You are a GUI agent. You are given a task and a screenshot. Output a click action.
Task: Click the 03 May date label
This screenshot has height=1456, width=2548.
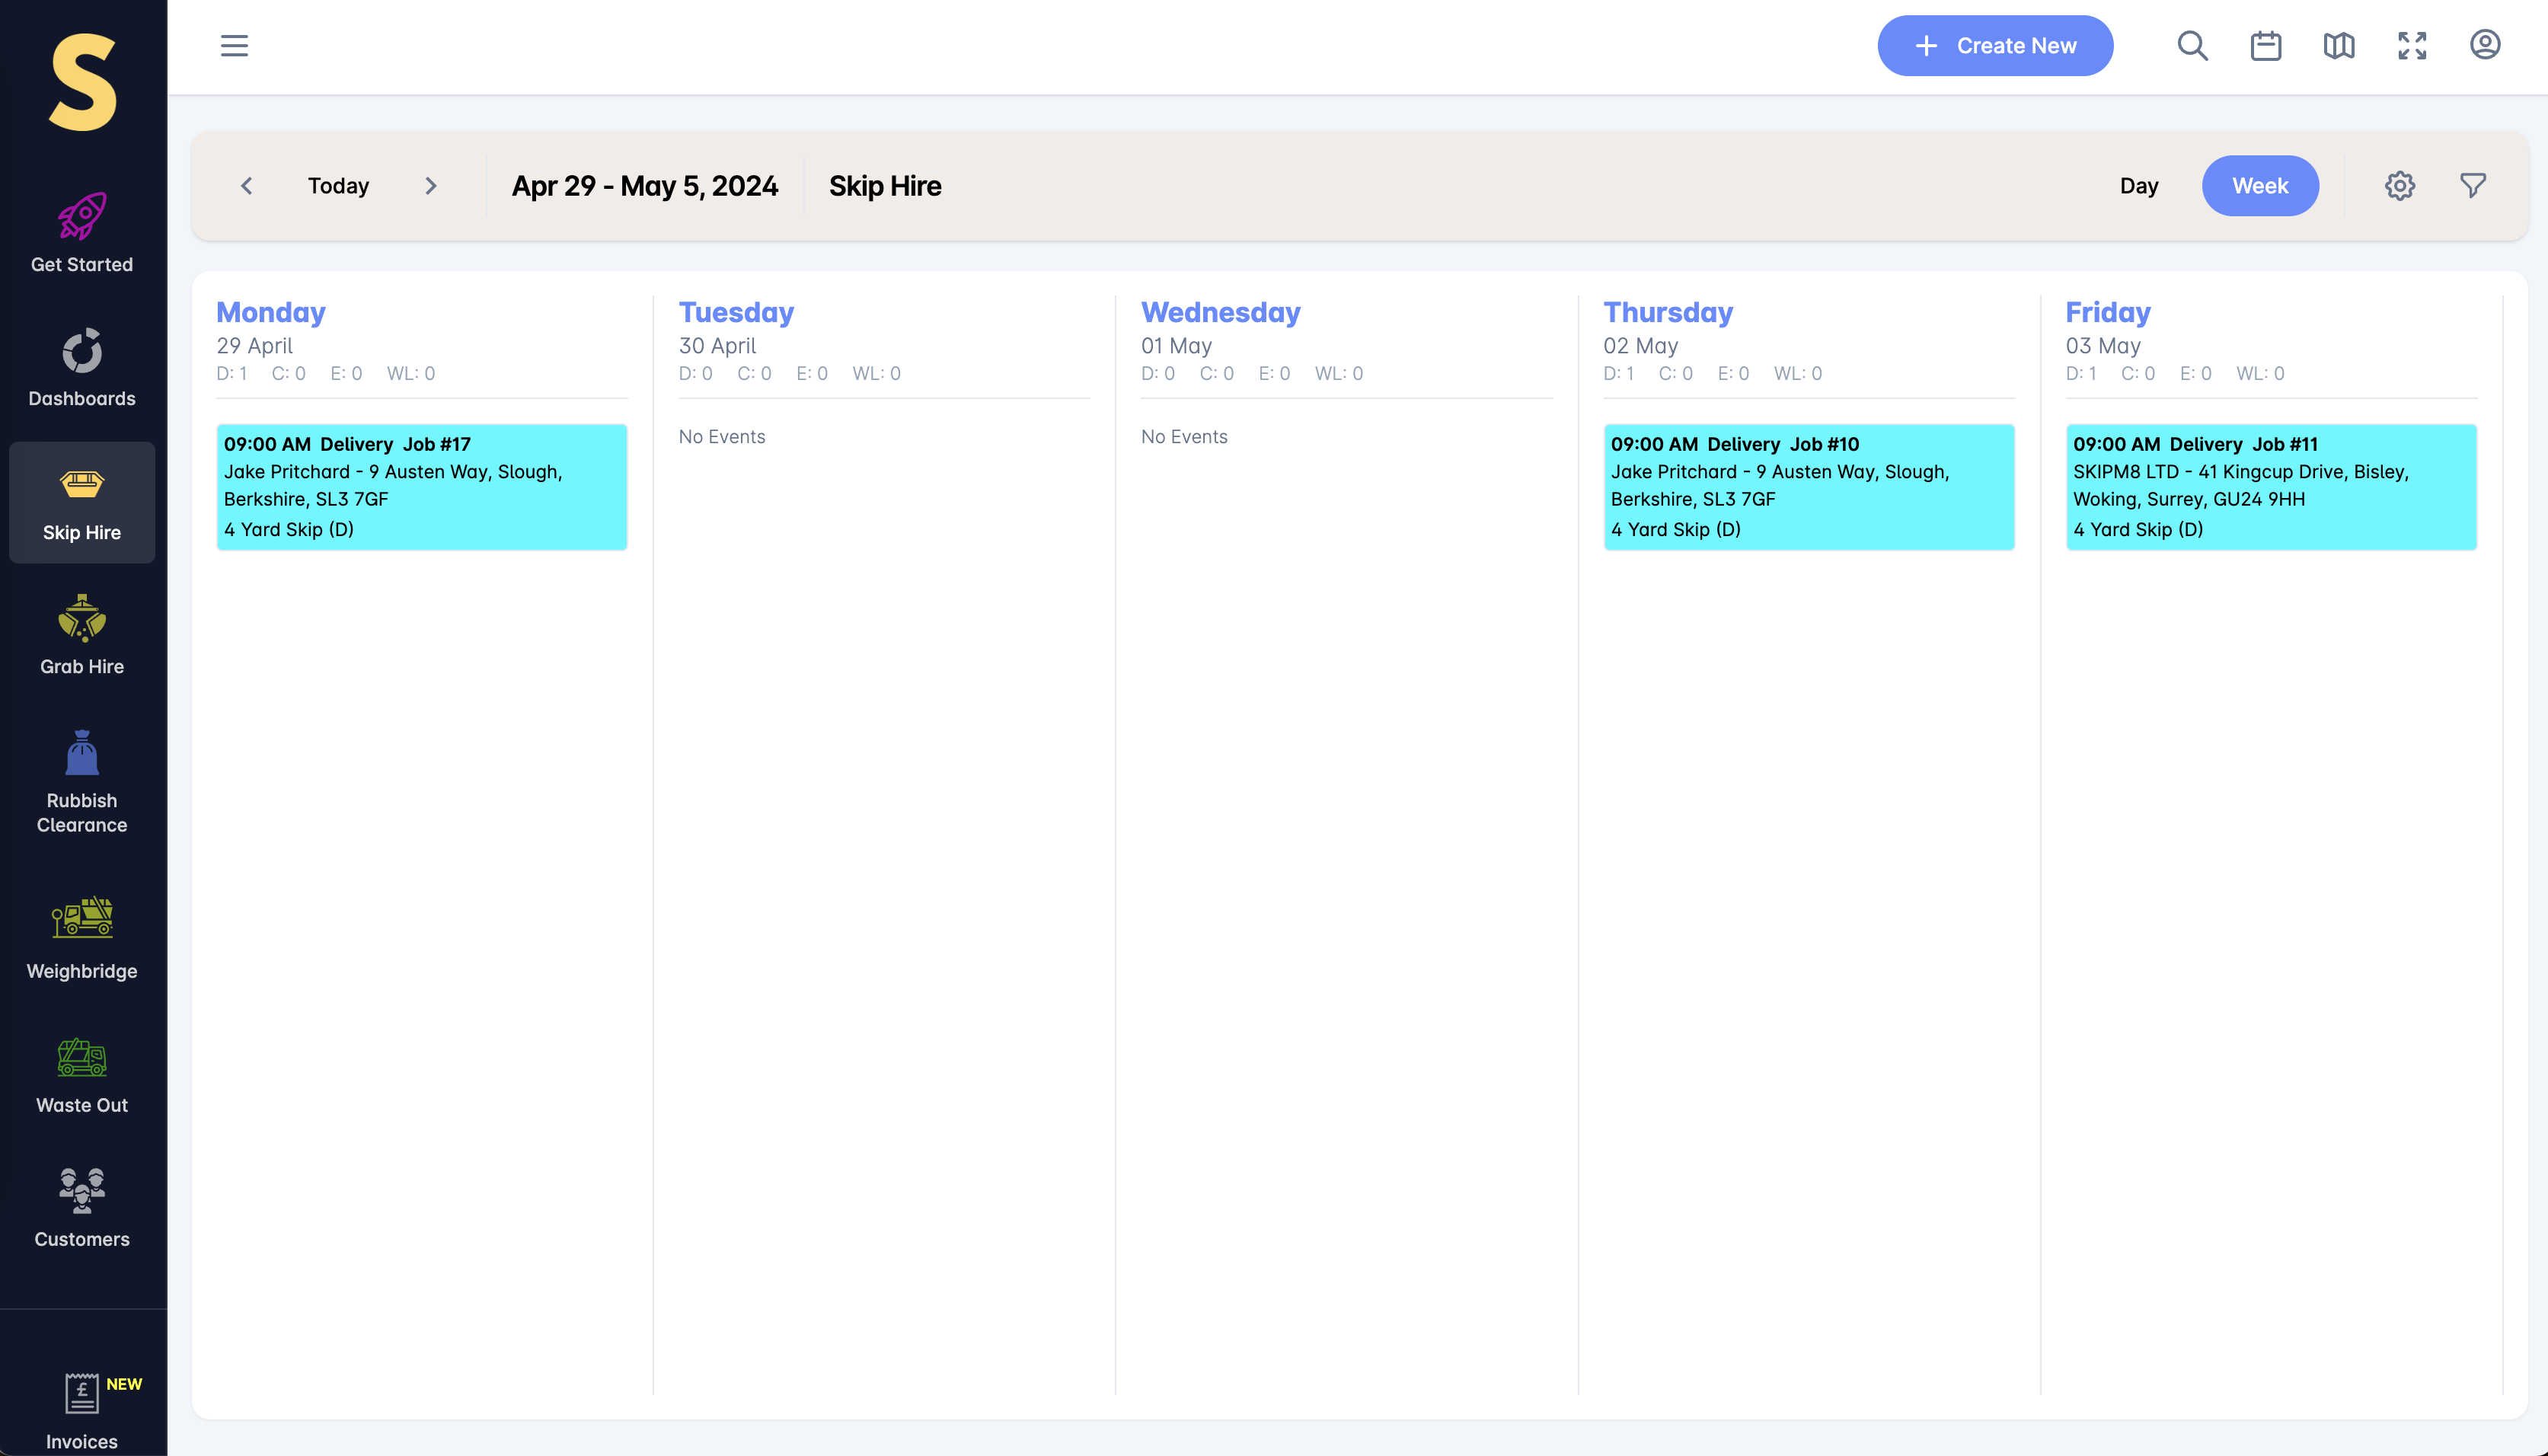click(2103, 346)
